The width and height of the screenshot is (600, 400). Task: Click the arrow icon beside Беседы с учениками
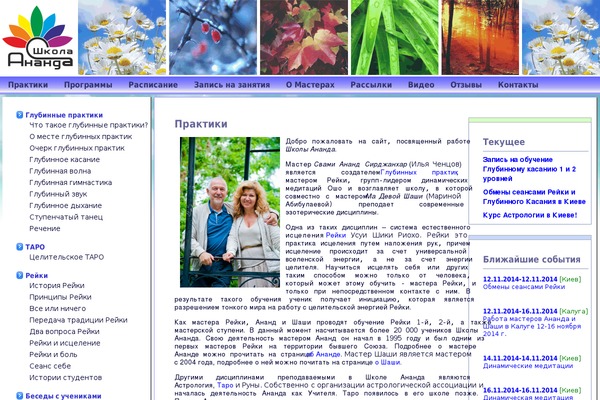20,396
